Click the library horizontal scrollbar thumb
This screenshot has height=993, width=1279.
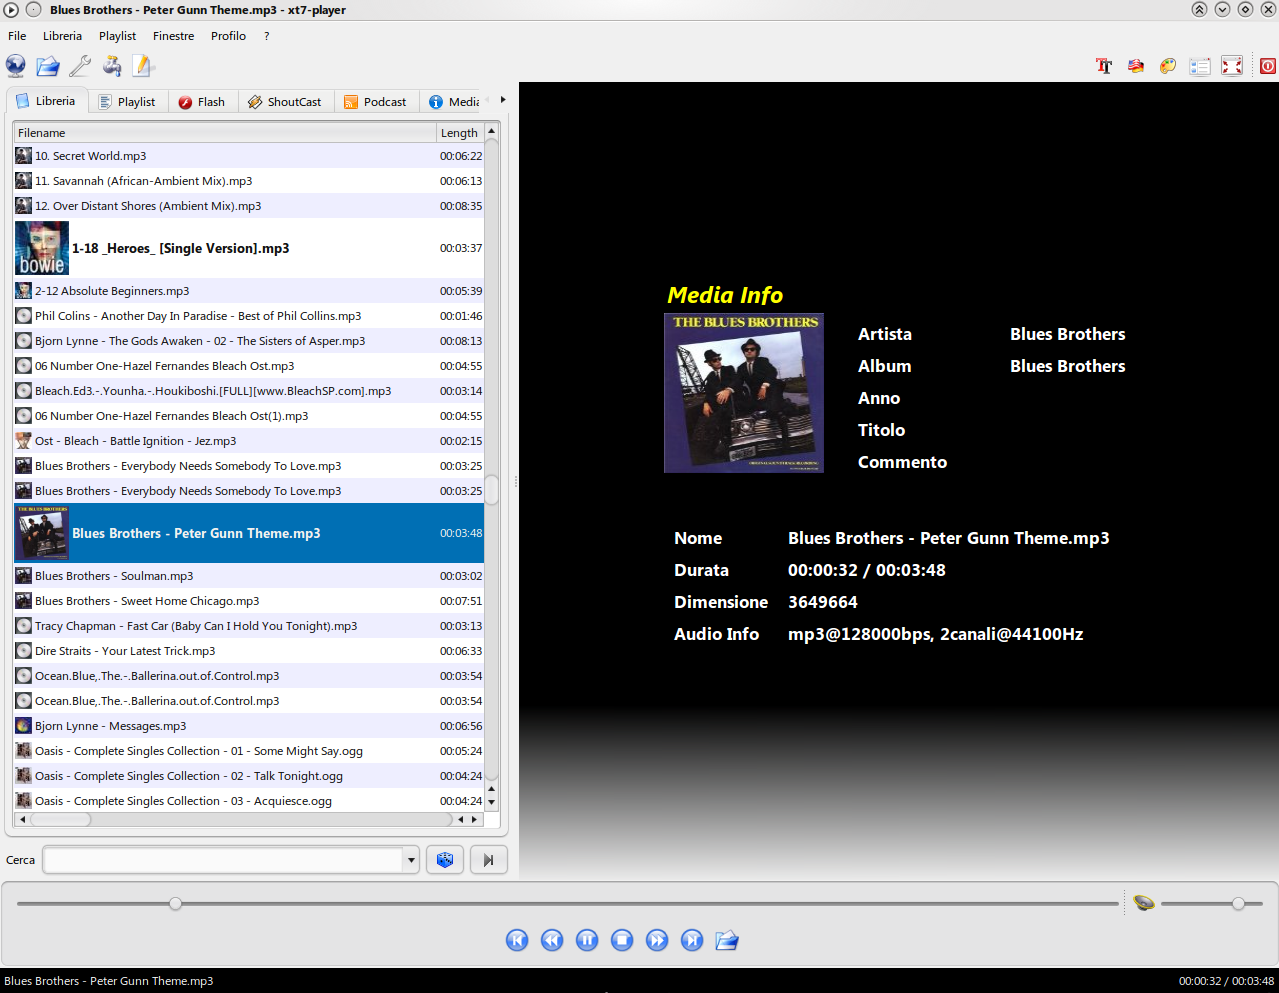60,819
